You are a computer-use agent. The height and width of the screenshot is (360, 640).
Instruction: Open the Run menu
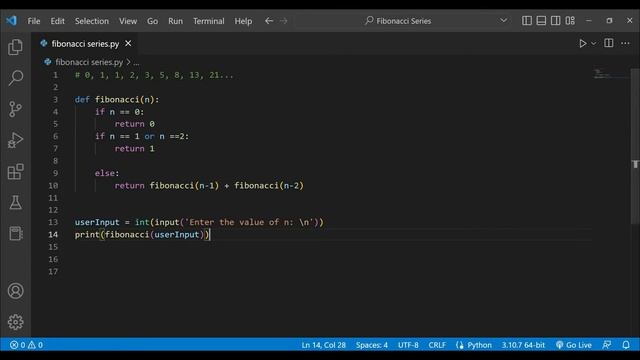(176, 21)
